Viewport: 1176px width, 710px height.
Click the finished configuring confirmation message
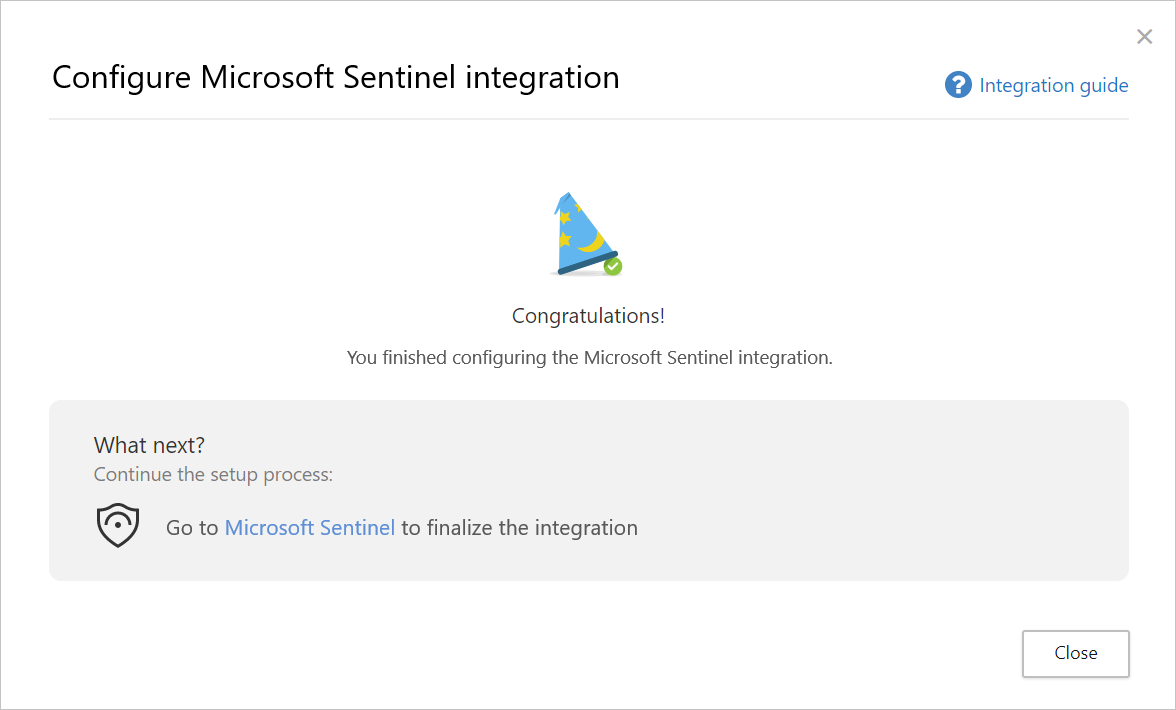[587, 357]
